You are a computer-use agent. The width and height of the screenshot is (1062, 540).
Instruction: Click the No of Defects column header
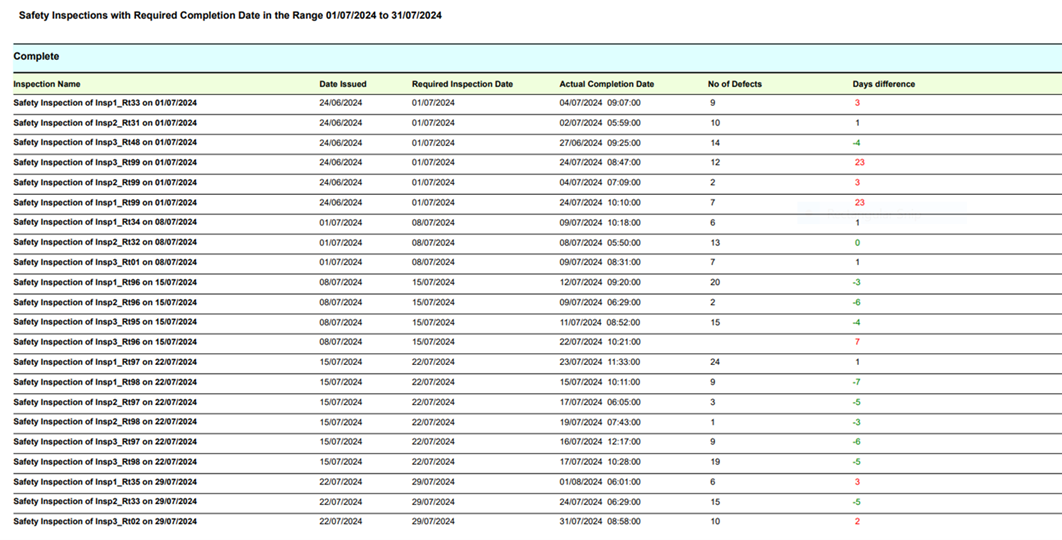click(x=735, y=84)
